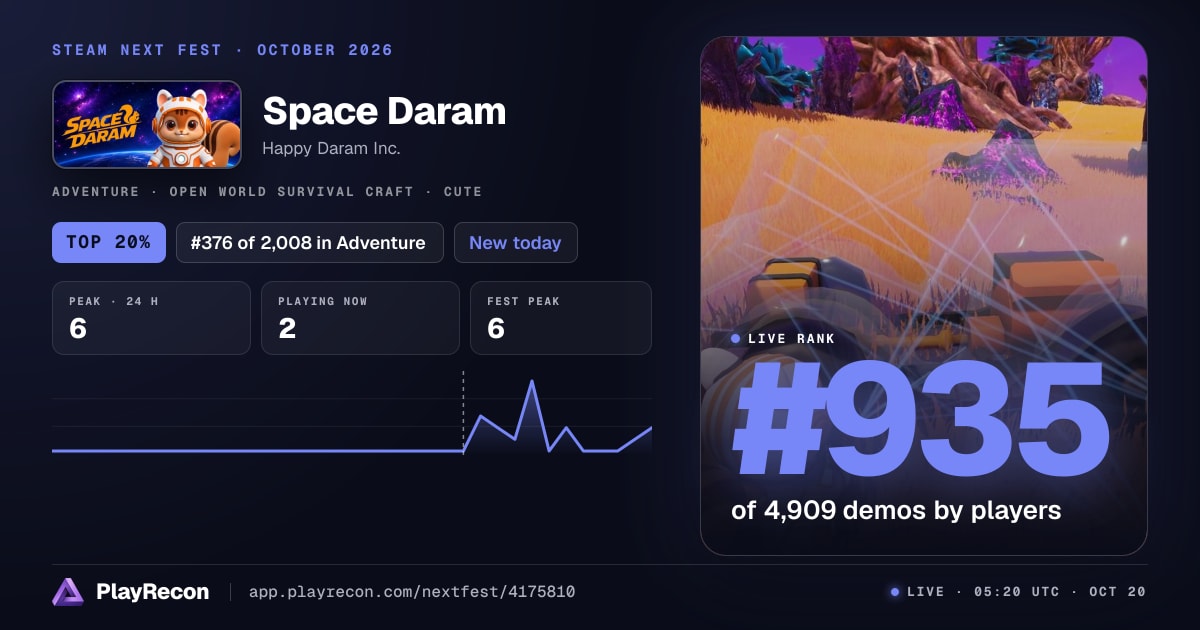Image resolution: width=1200 pixels, height=630 pixels.
Task: Open app.playrecon.com/nextfest/4175810 link
Action: click(x=412, y=592)
